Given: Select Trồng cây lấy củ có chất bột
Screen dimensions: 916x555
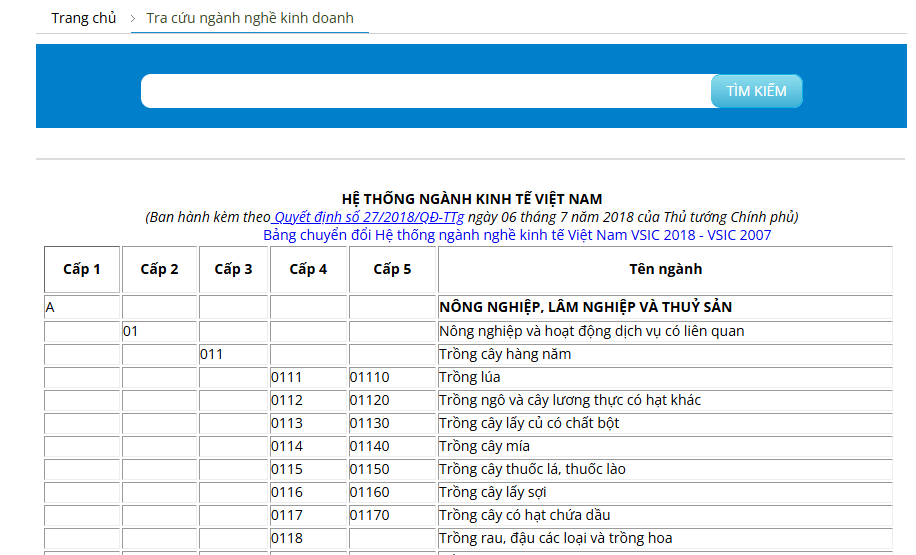Looking at the screenshot, I should (x=665, y=424).
